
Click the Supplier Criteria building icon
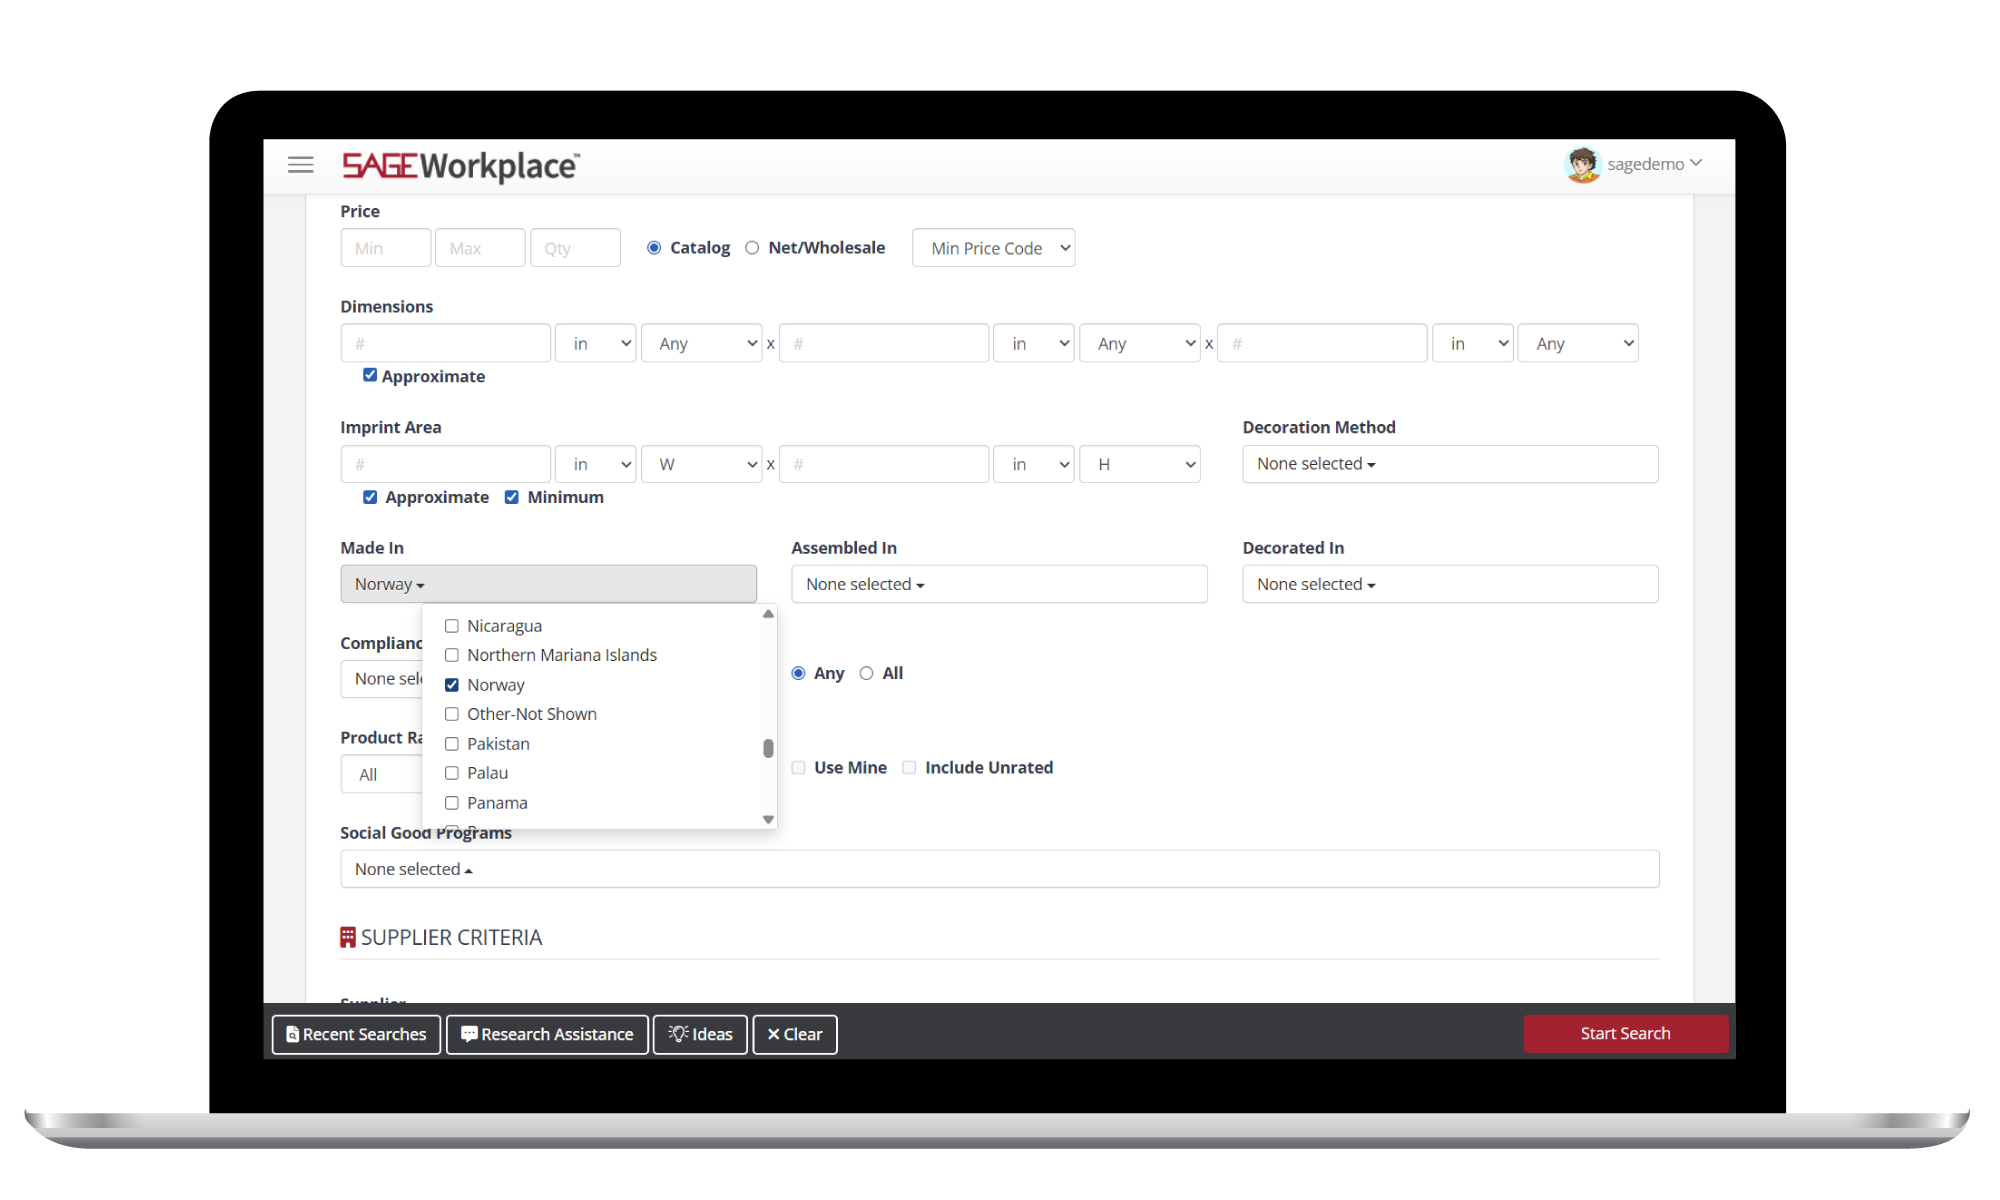coord(348,937)
